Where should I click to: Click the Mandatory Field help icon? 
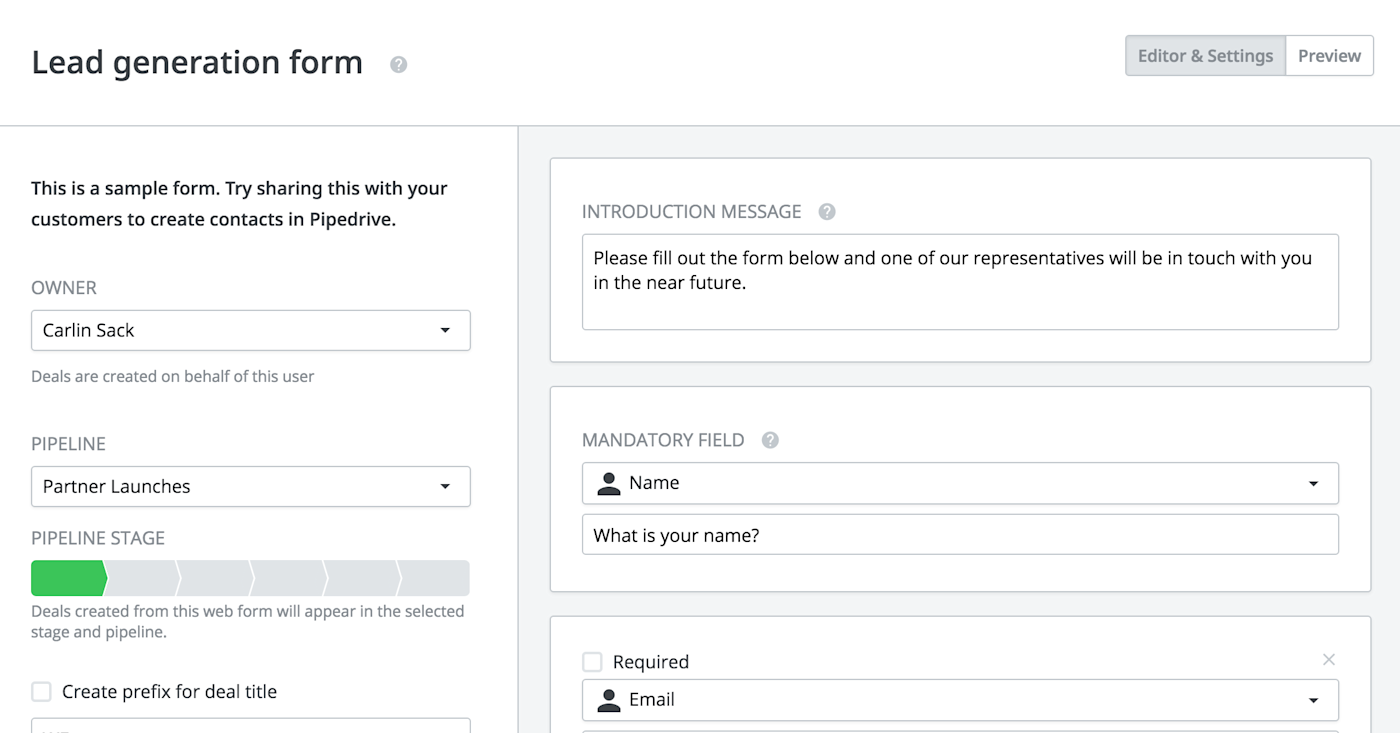coord(770,440)
